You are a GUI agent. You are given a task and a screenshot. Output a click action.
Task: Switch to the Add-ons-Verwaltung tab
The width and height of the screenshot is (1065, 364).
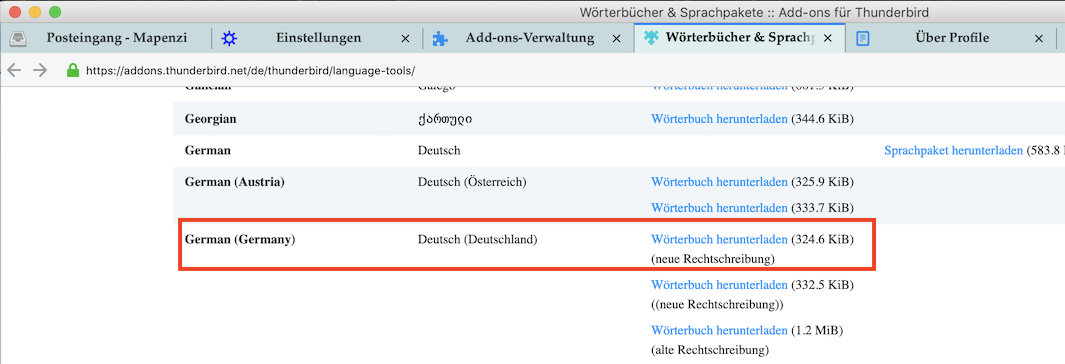tap(529, 38)
